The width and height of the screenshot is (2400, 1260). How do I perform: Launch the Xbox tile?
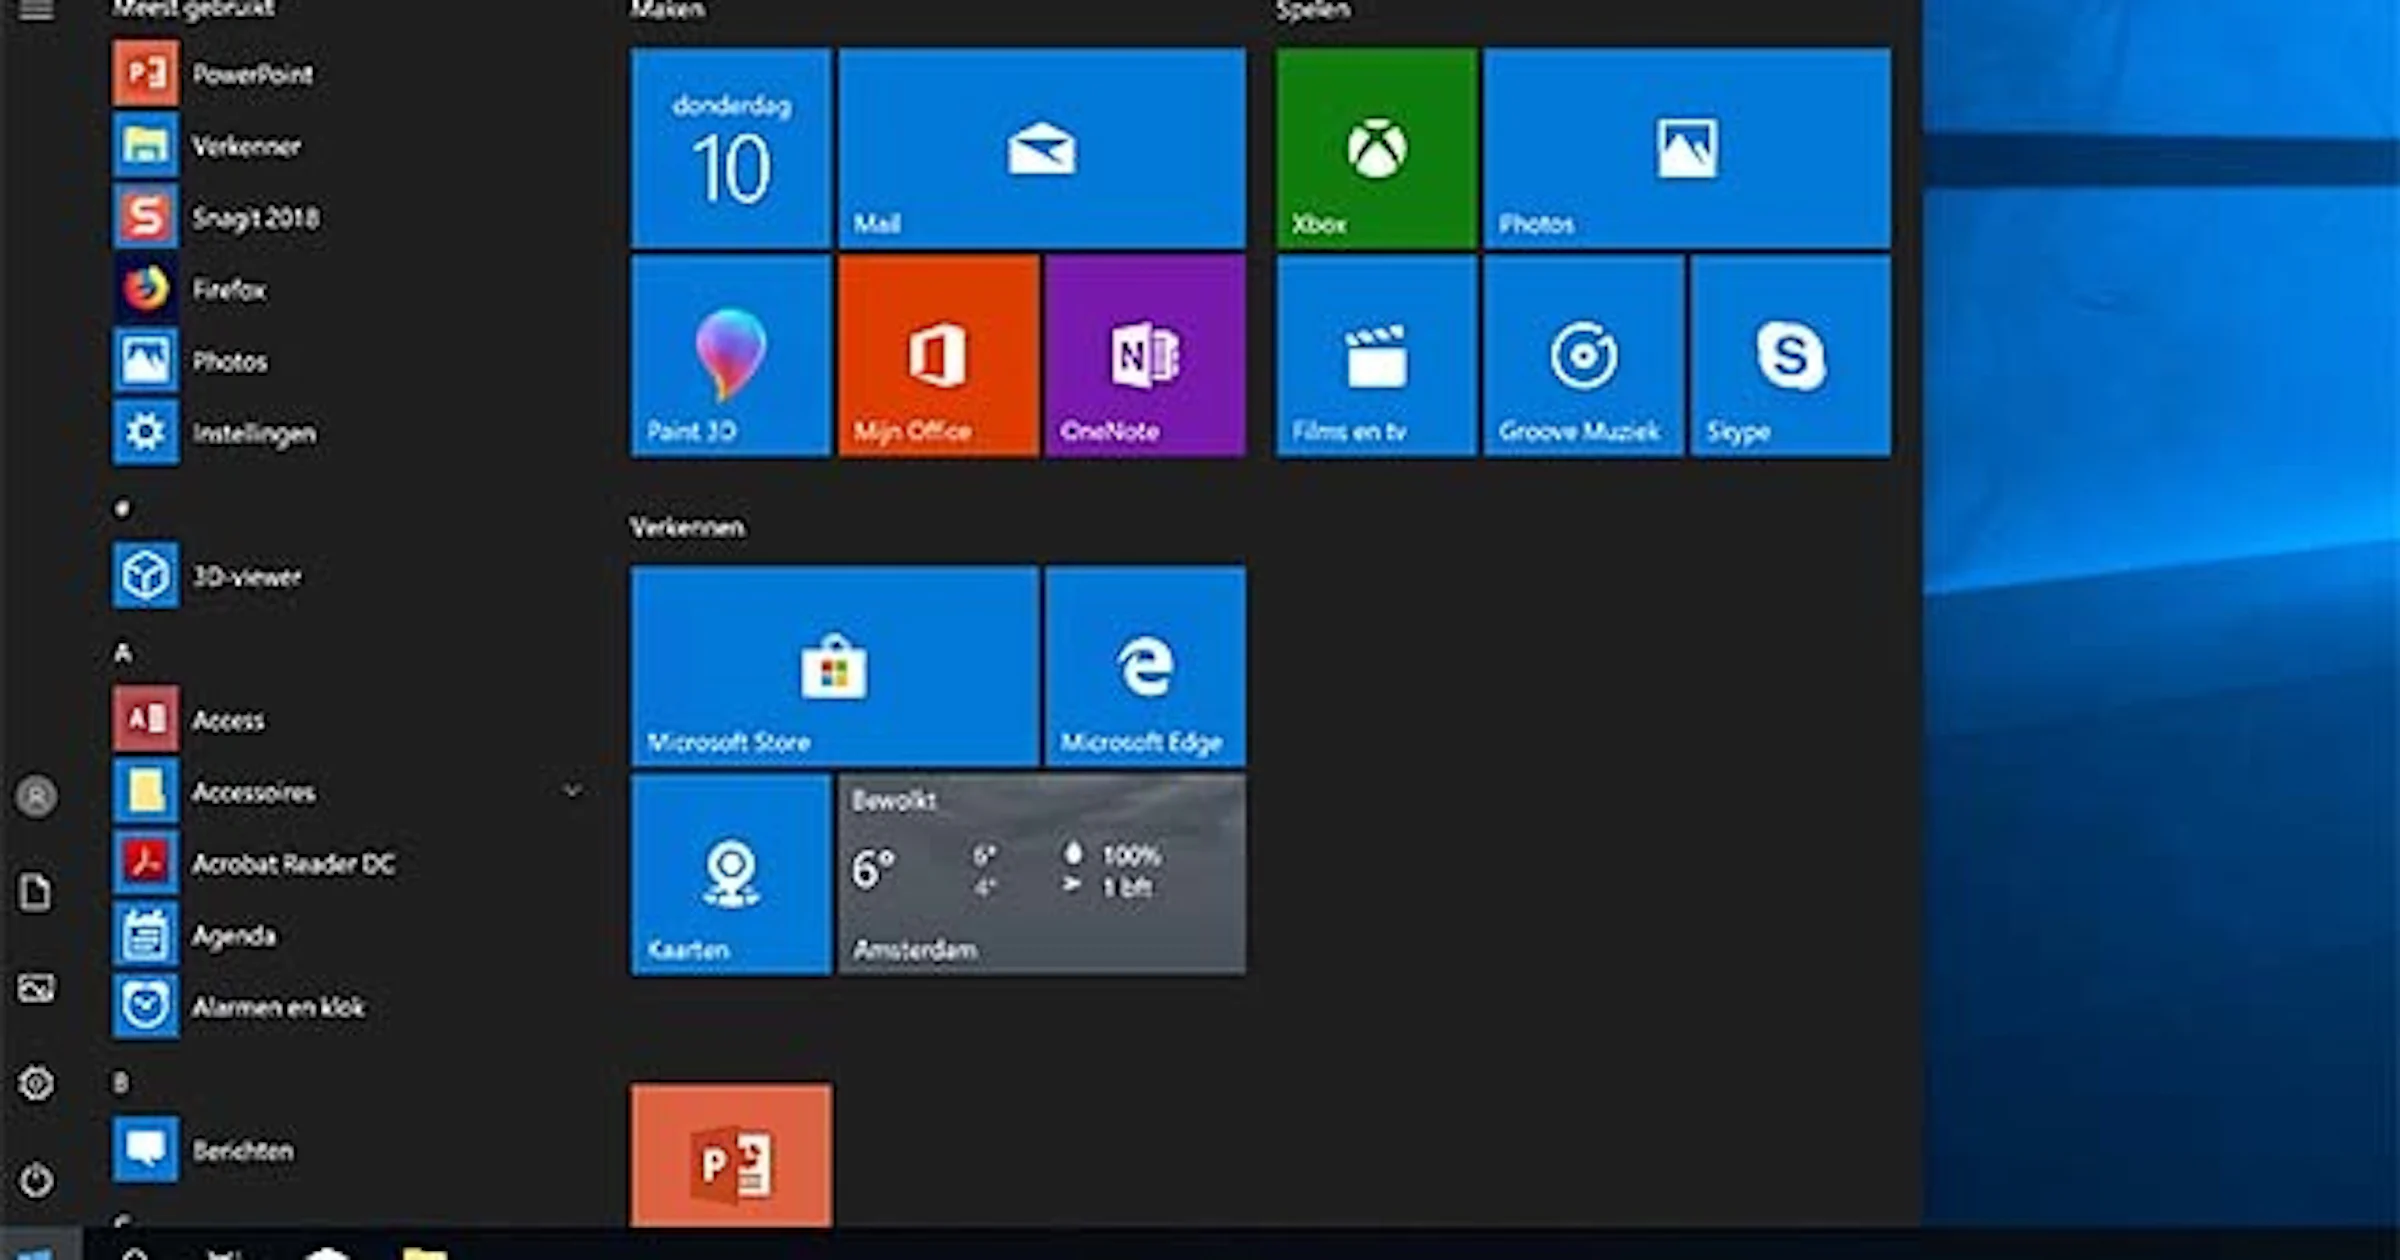pos(1377,148)
